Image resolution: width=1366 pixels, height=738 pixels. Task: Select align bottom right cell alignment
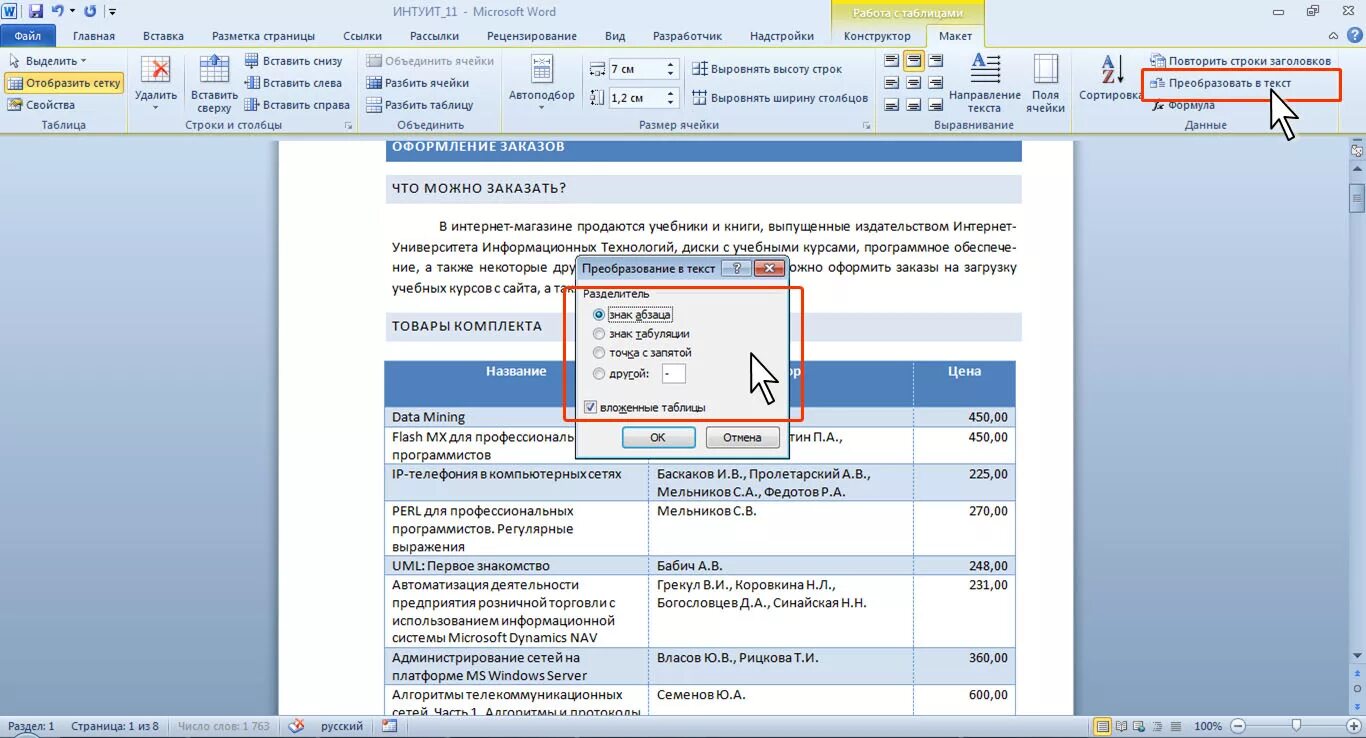click(935, 105)
